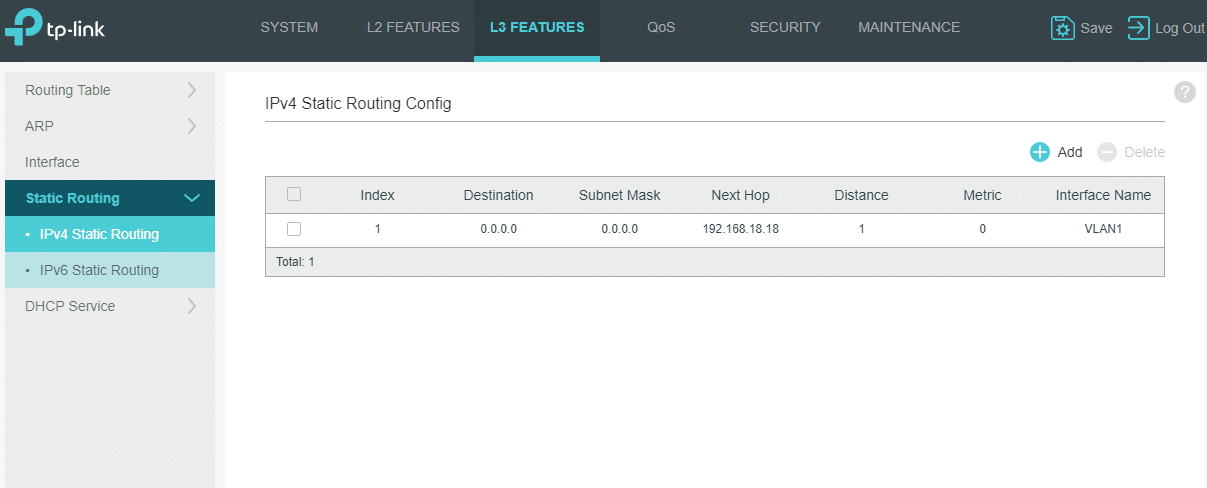Expand the DHCP Service chevron
This screenshot has height=488, width=1207.
(192, 306)
